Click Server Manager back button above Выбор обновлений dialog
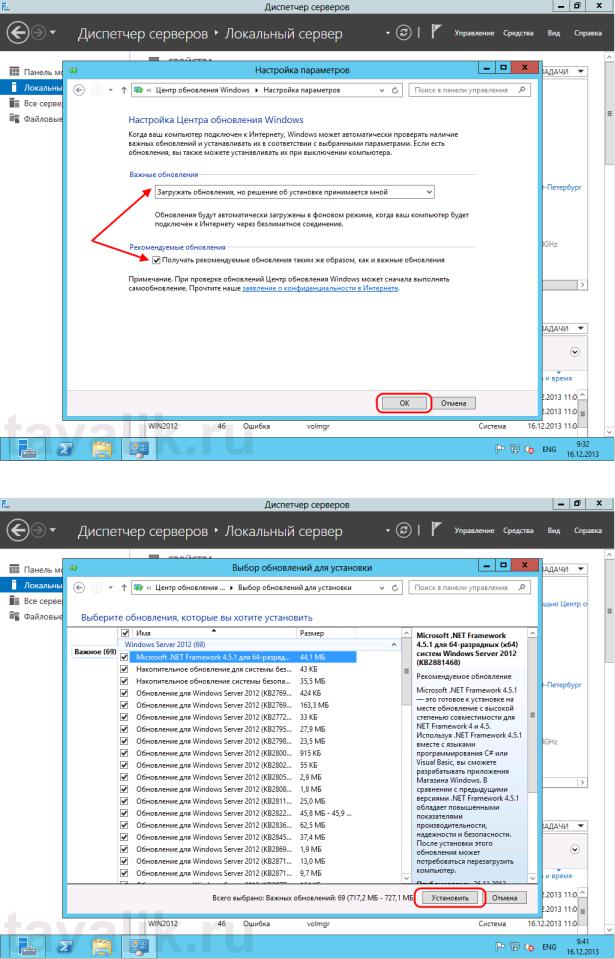Image resolution: width=615 pixels, height=959 pixels. pos(18,530)
